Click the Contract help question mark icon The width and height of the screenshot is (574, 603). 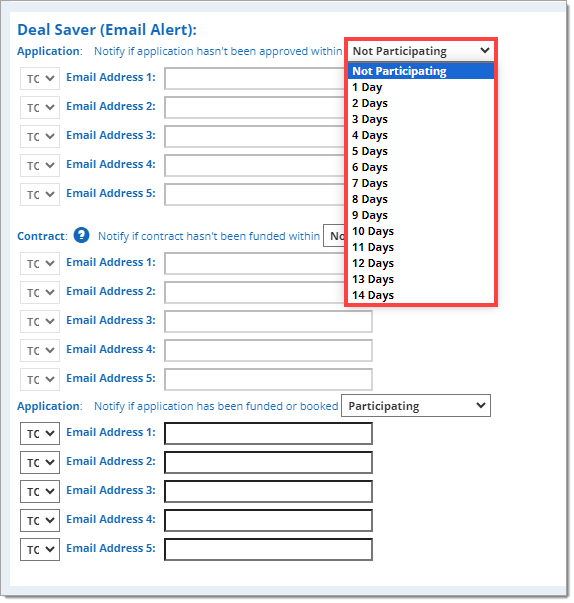click(x=82, y=235)
